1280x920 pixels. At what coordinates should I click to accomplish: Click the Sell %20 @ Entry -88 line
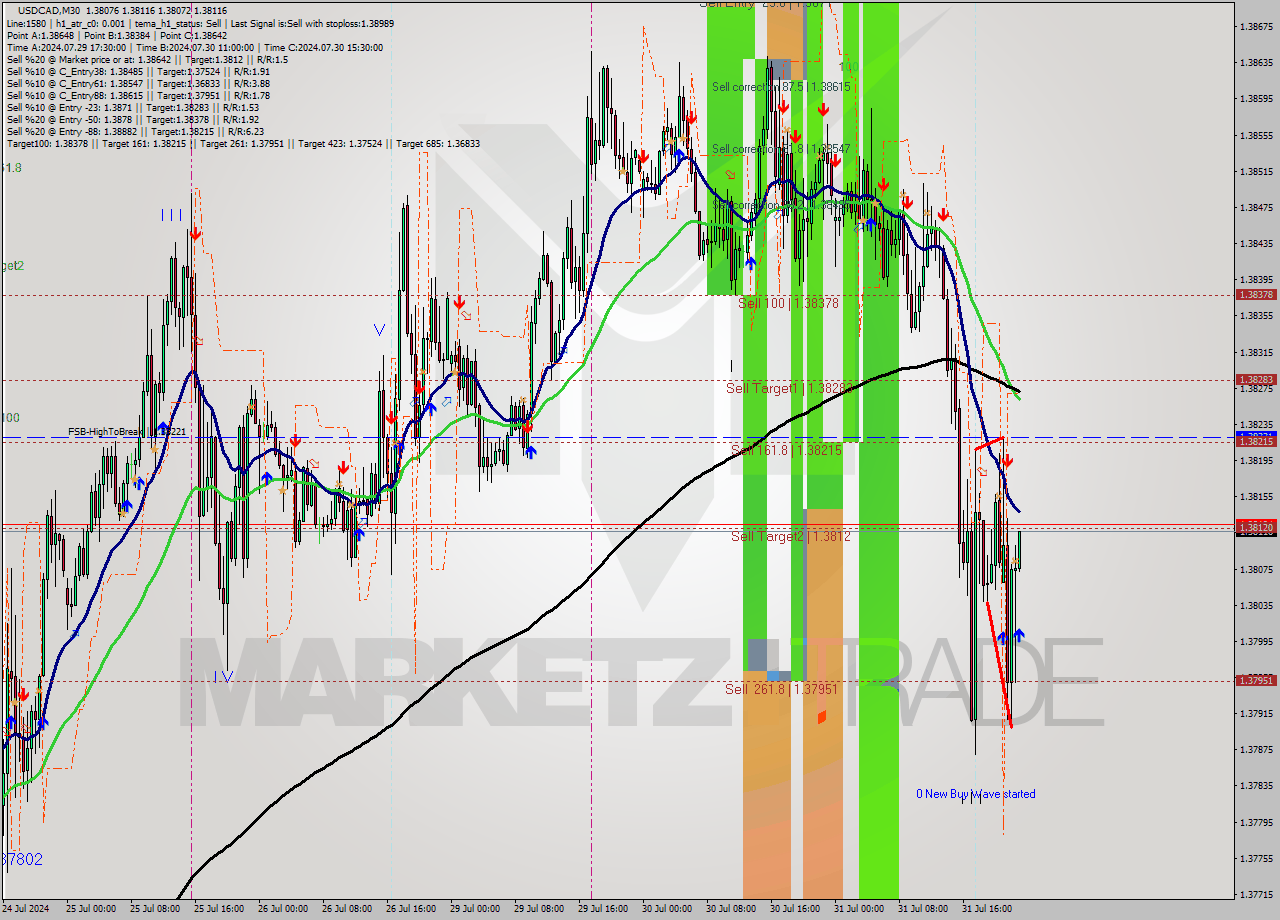click(135, 131)
